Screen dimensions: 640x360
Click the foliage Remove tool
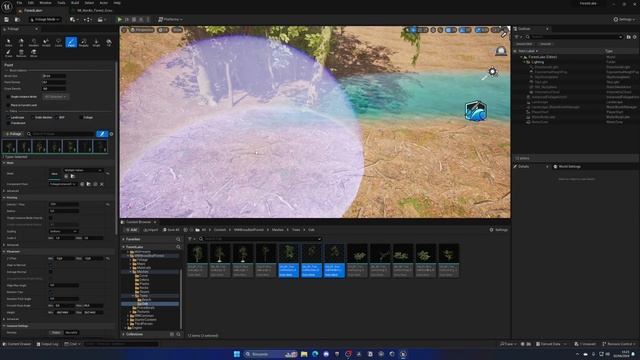(x=21, y=53)
